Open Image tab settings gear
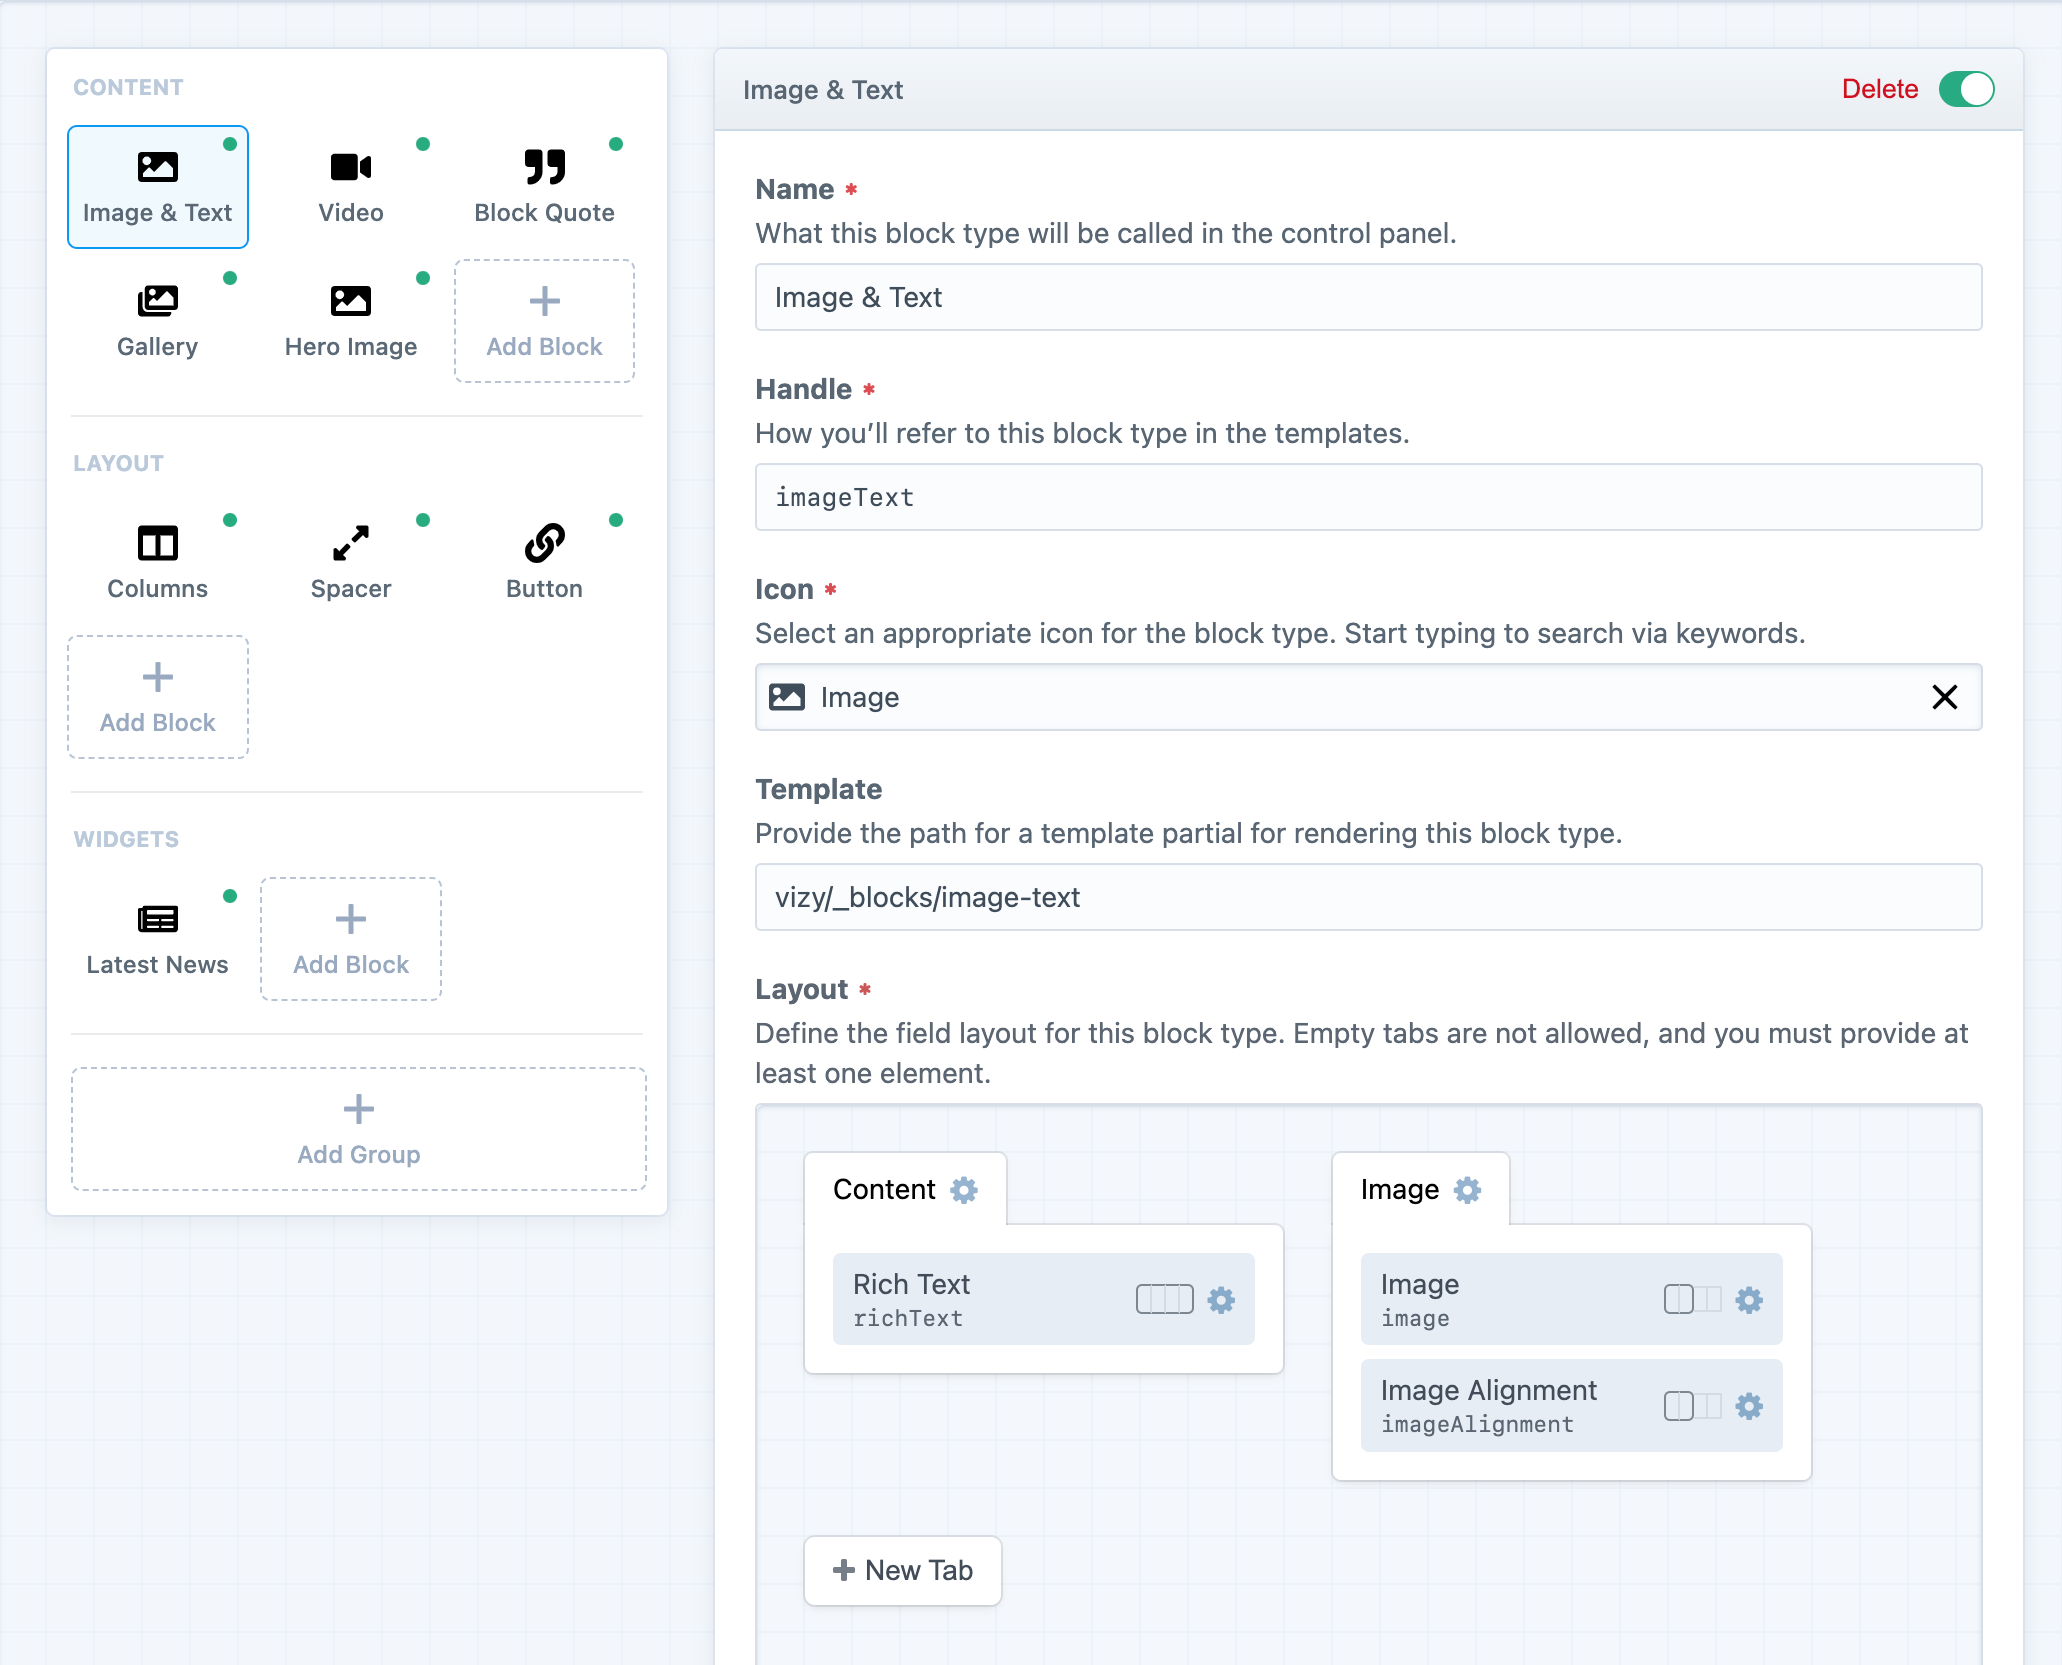2062x1665 pixels. point(1467,1190)
